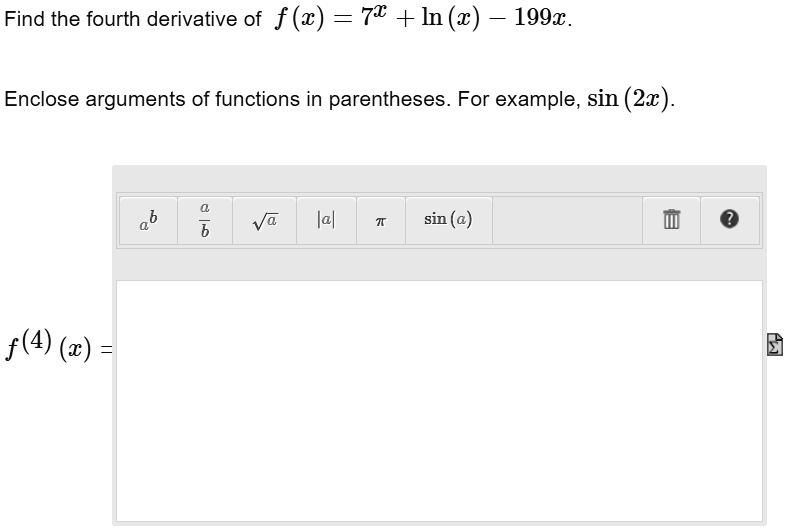Open the sin(a) functions button
787x530 pixels.
coord(449,220)
